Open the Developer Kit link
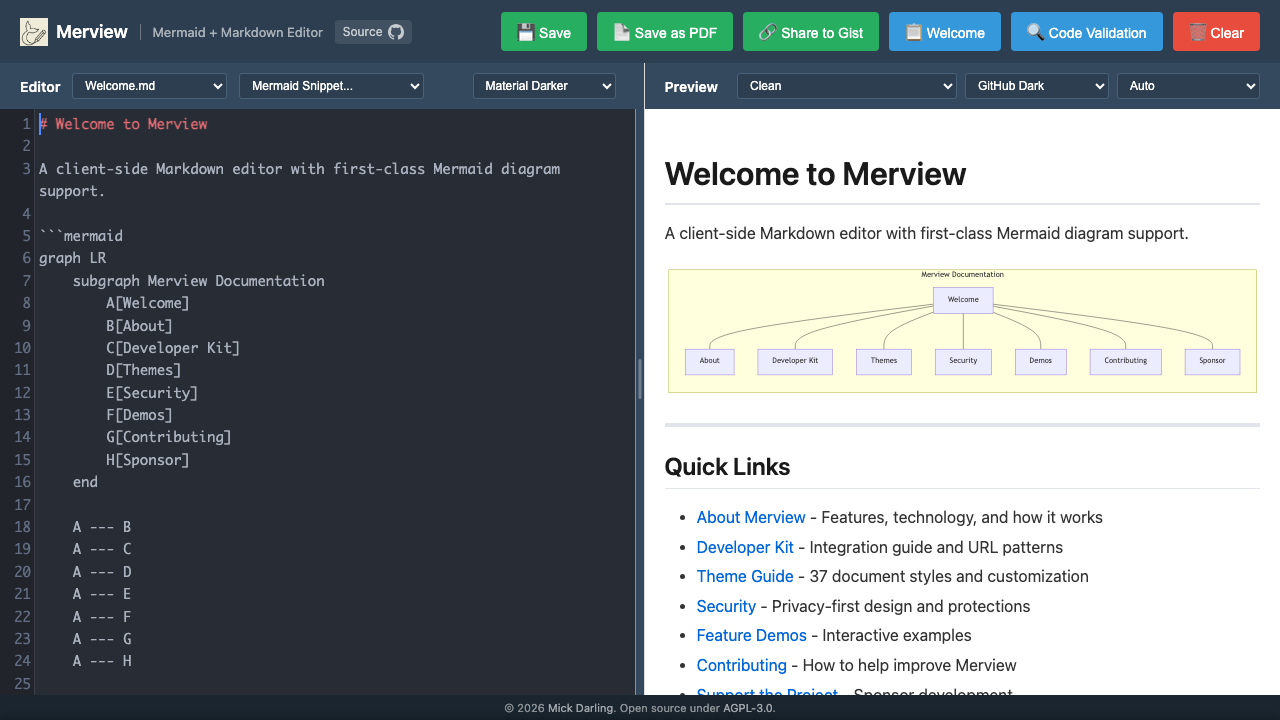 click(x=745, y=547)
